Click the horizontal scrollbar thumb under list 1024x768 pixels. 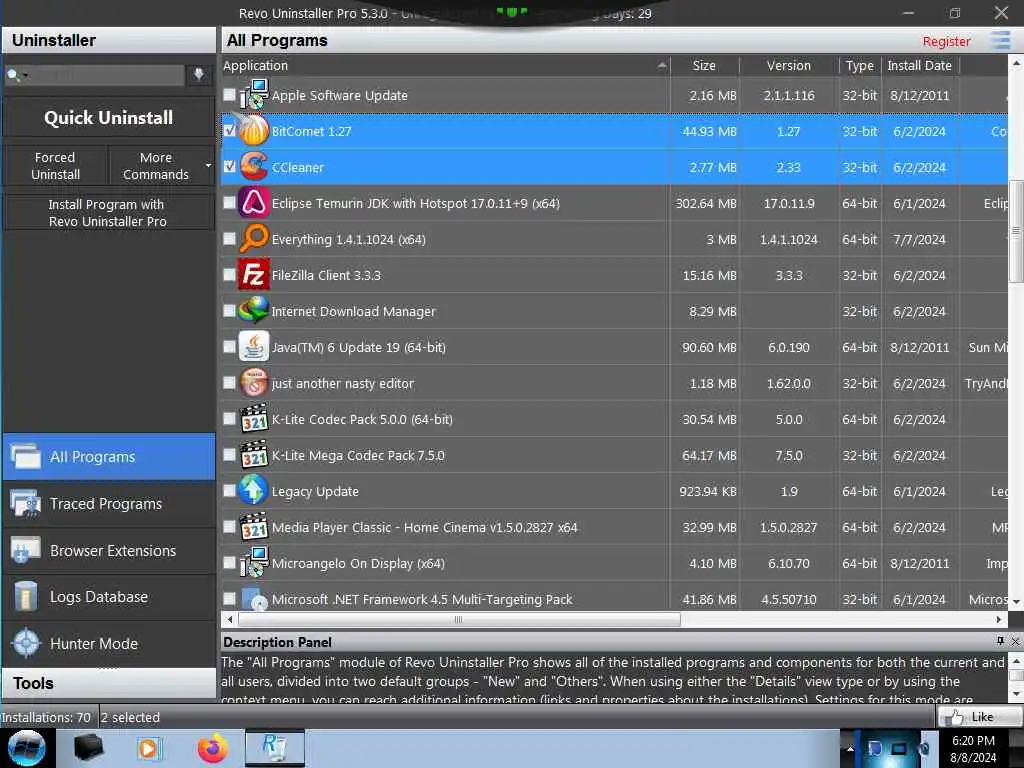click(x=459, y=619)
